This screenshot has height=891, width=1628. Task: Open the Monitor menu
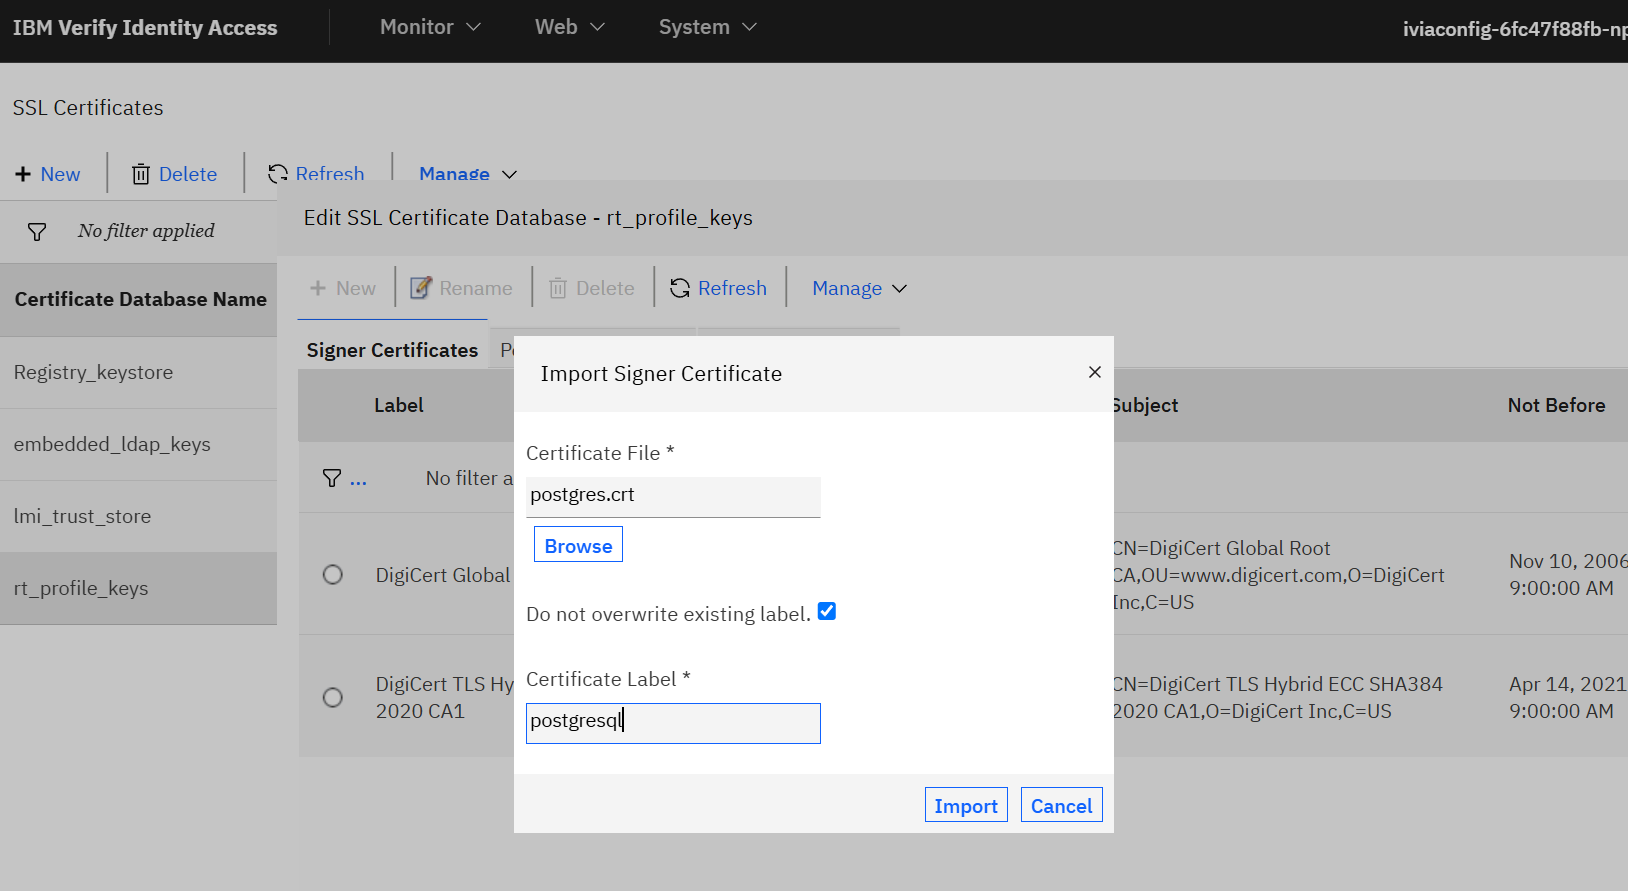tap(430, 28)
